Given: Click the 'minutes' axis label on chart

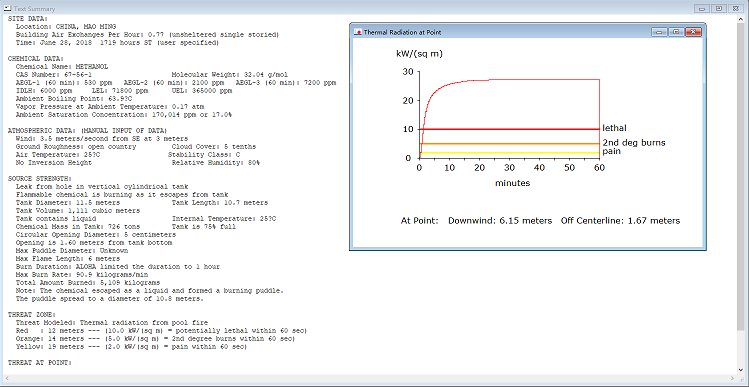Looking at the screenshot, I should [512, 183].
